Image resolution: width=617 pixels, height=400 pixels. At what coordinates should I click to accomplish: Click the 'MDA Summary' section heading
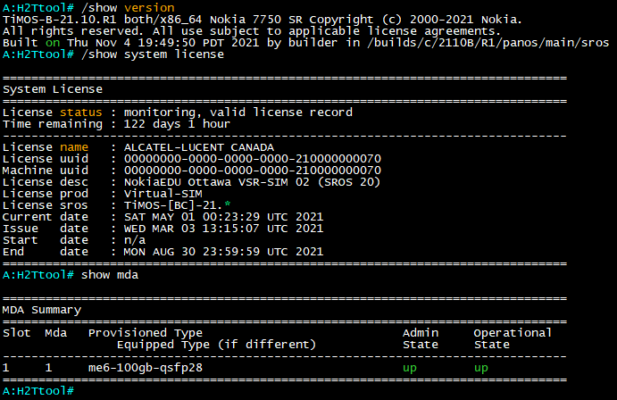click(42, 309)
